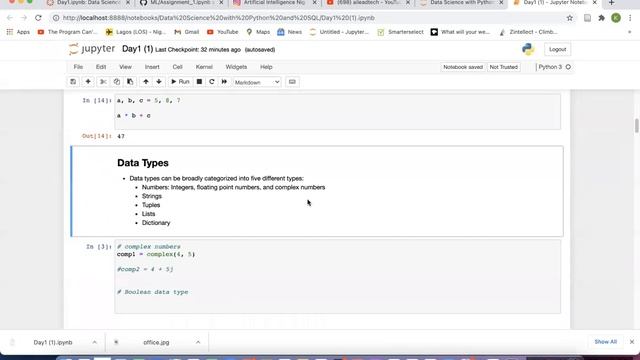Screen dimensions: 640x360
Task: Interrupt the kernel with the stop icon
Action: (199, 82)
